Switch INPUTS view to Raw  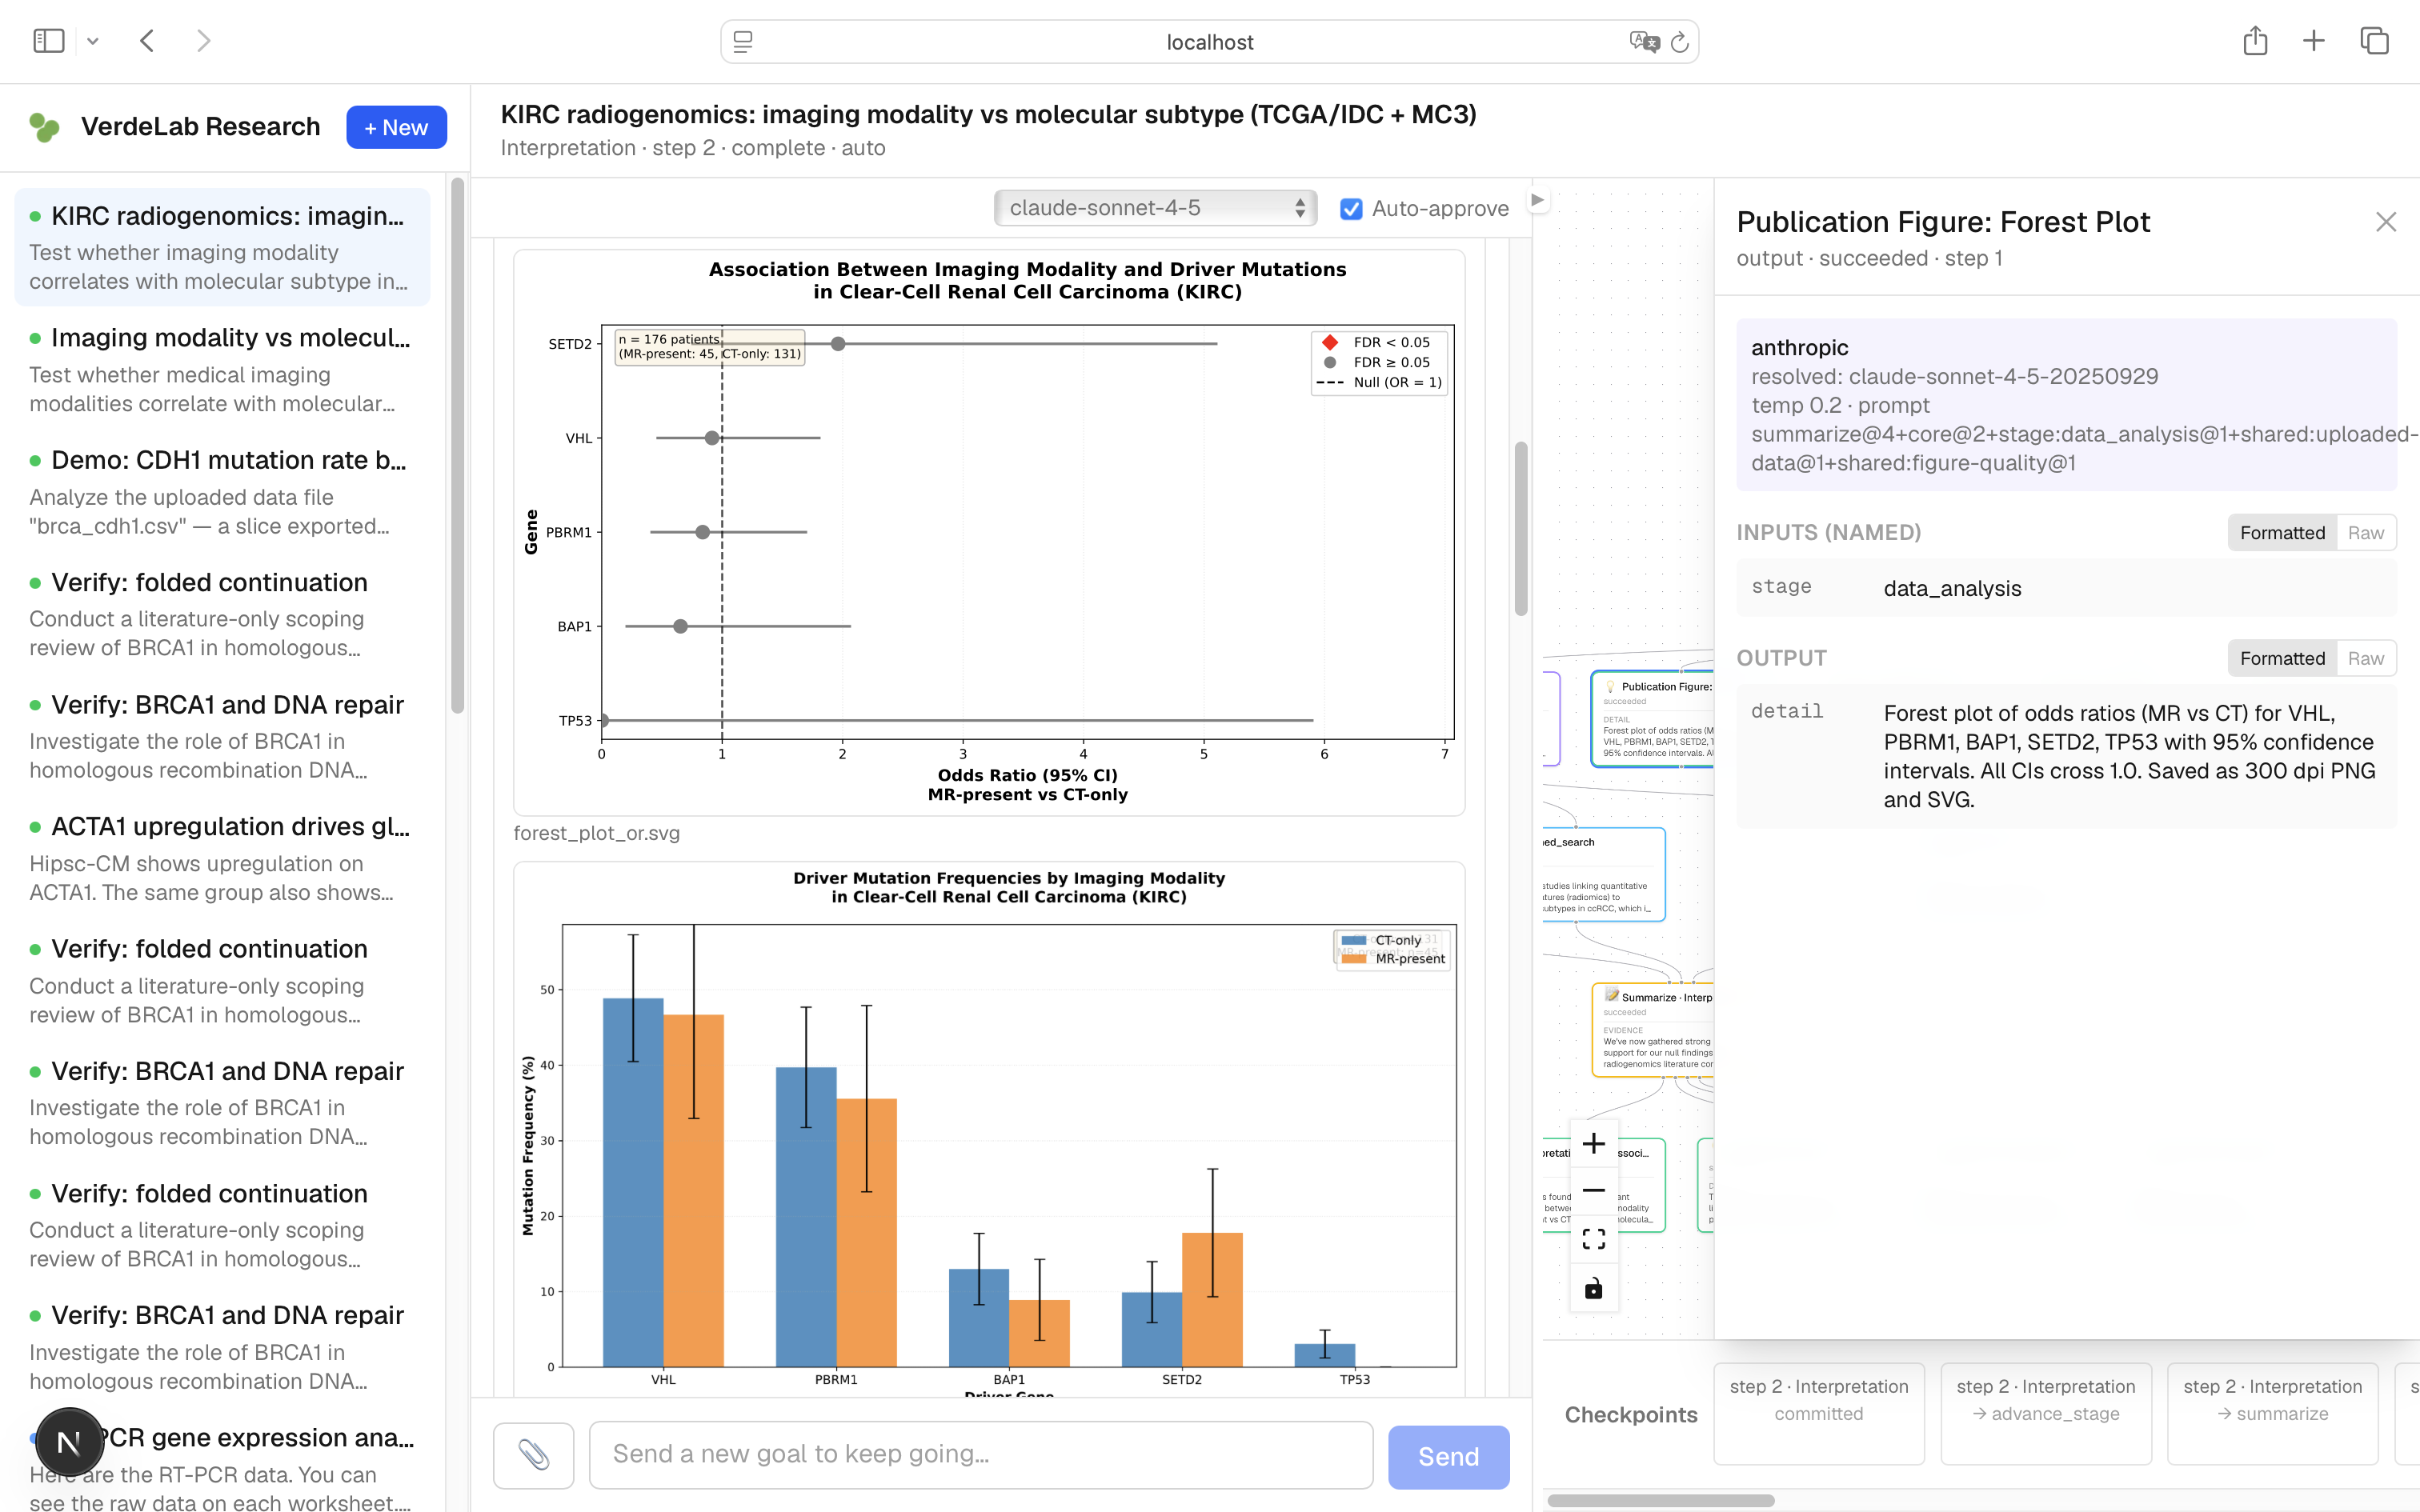point(2366,533)
